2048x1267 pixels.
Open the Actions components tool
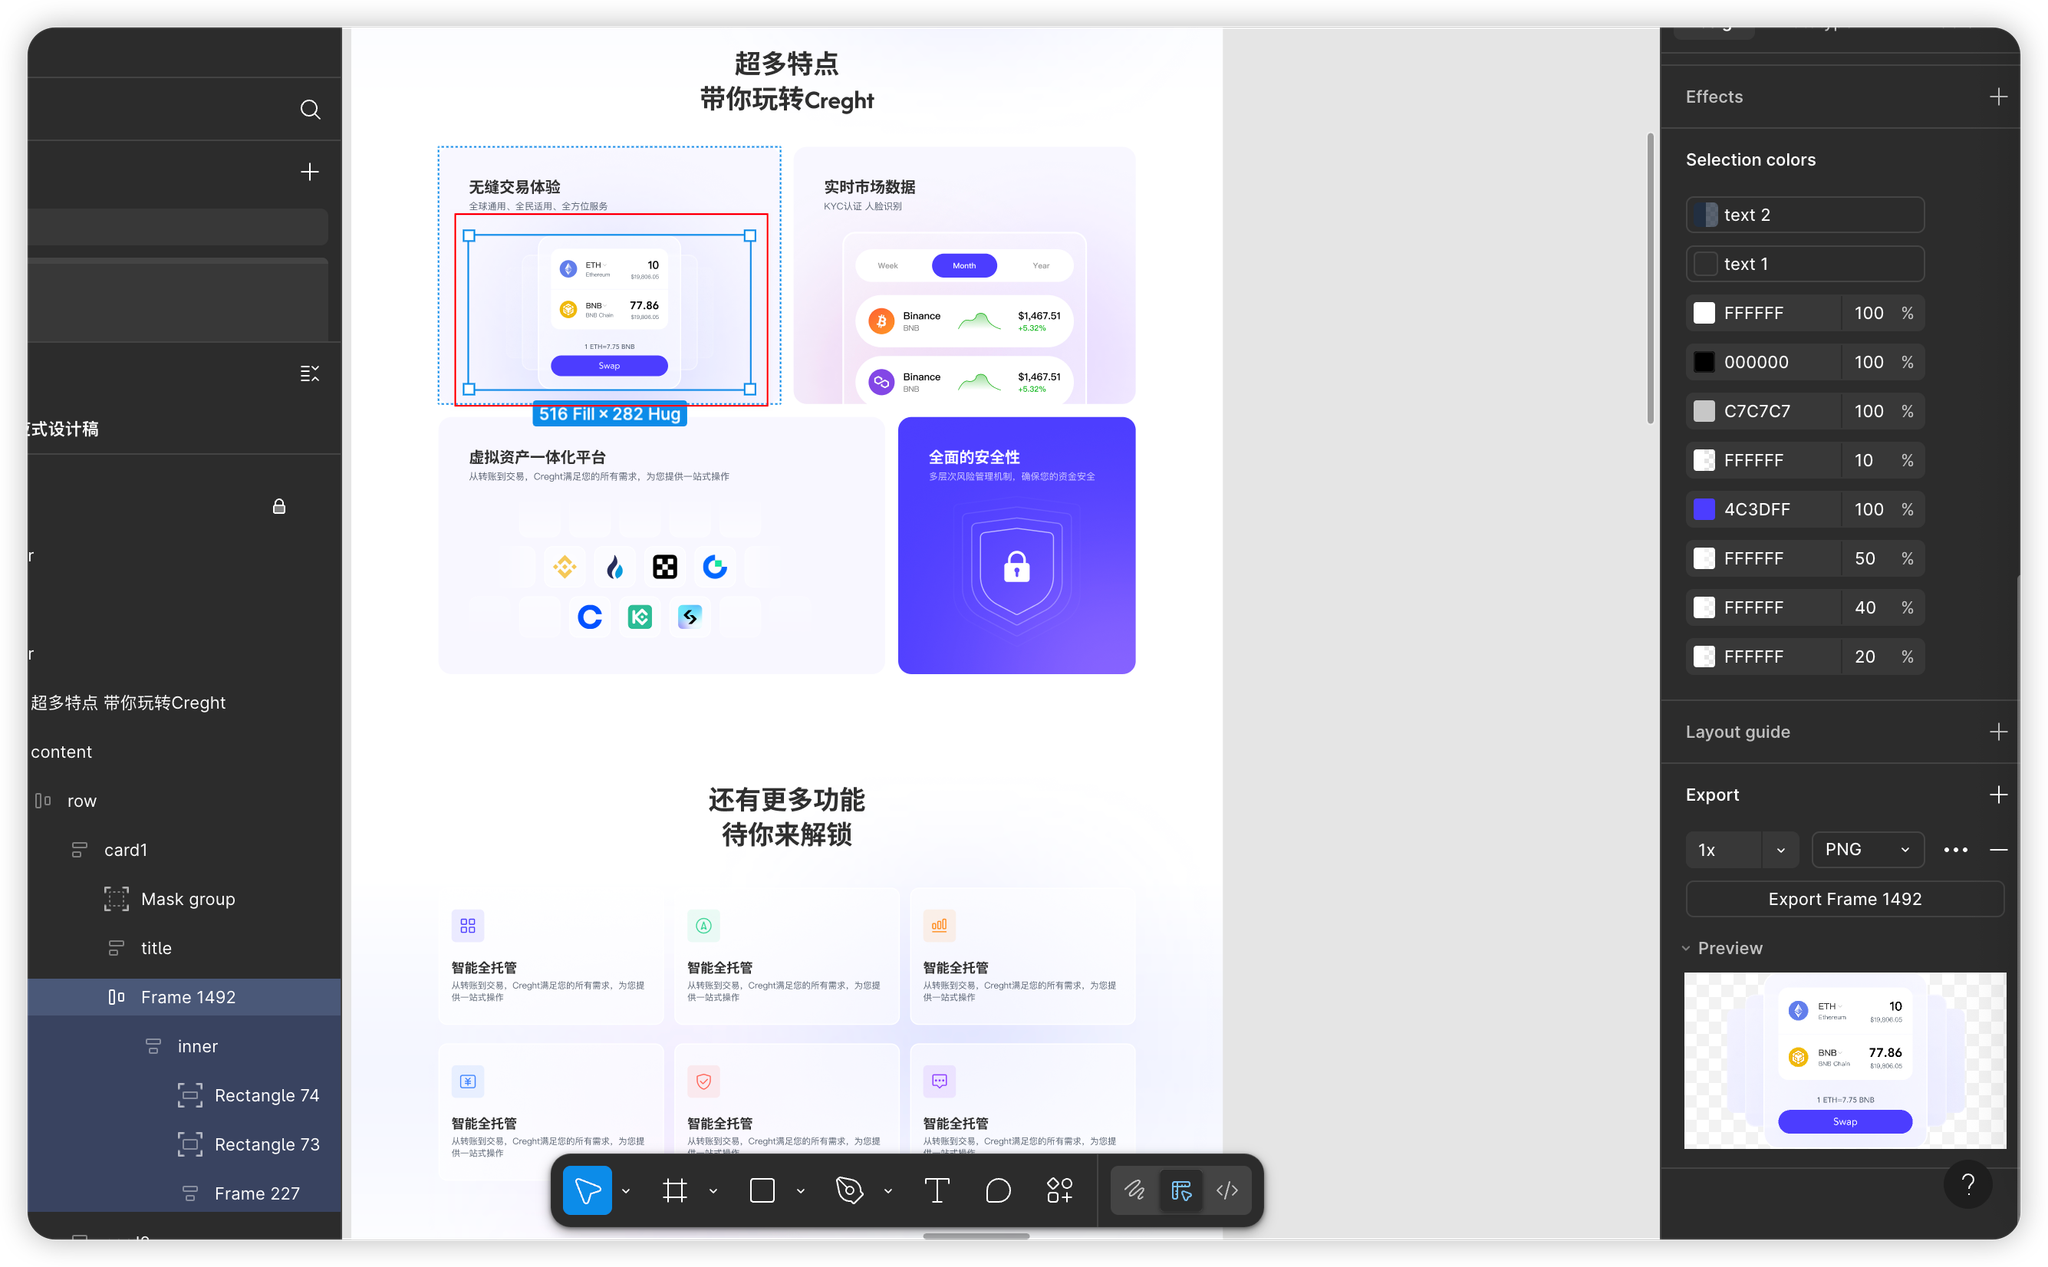(1059, 1190)
